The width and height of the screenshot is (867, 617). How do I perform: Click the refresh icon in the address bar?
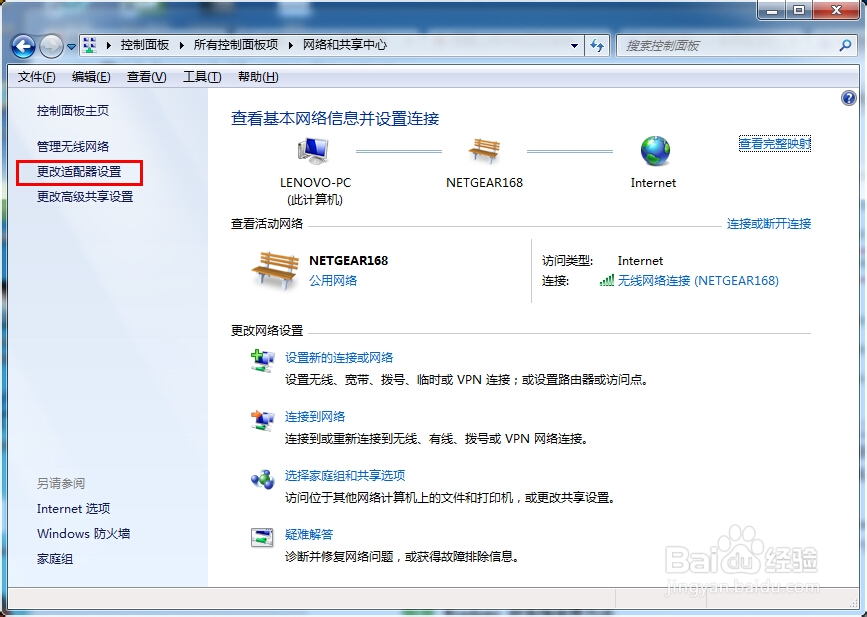[597, 45]
